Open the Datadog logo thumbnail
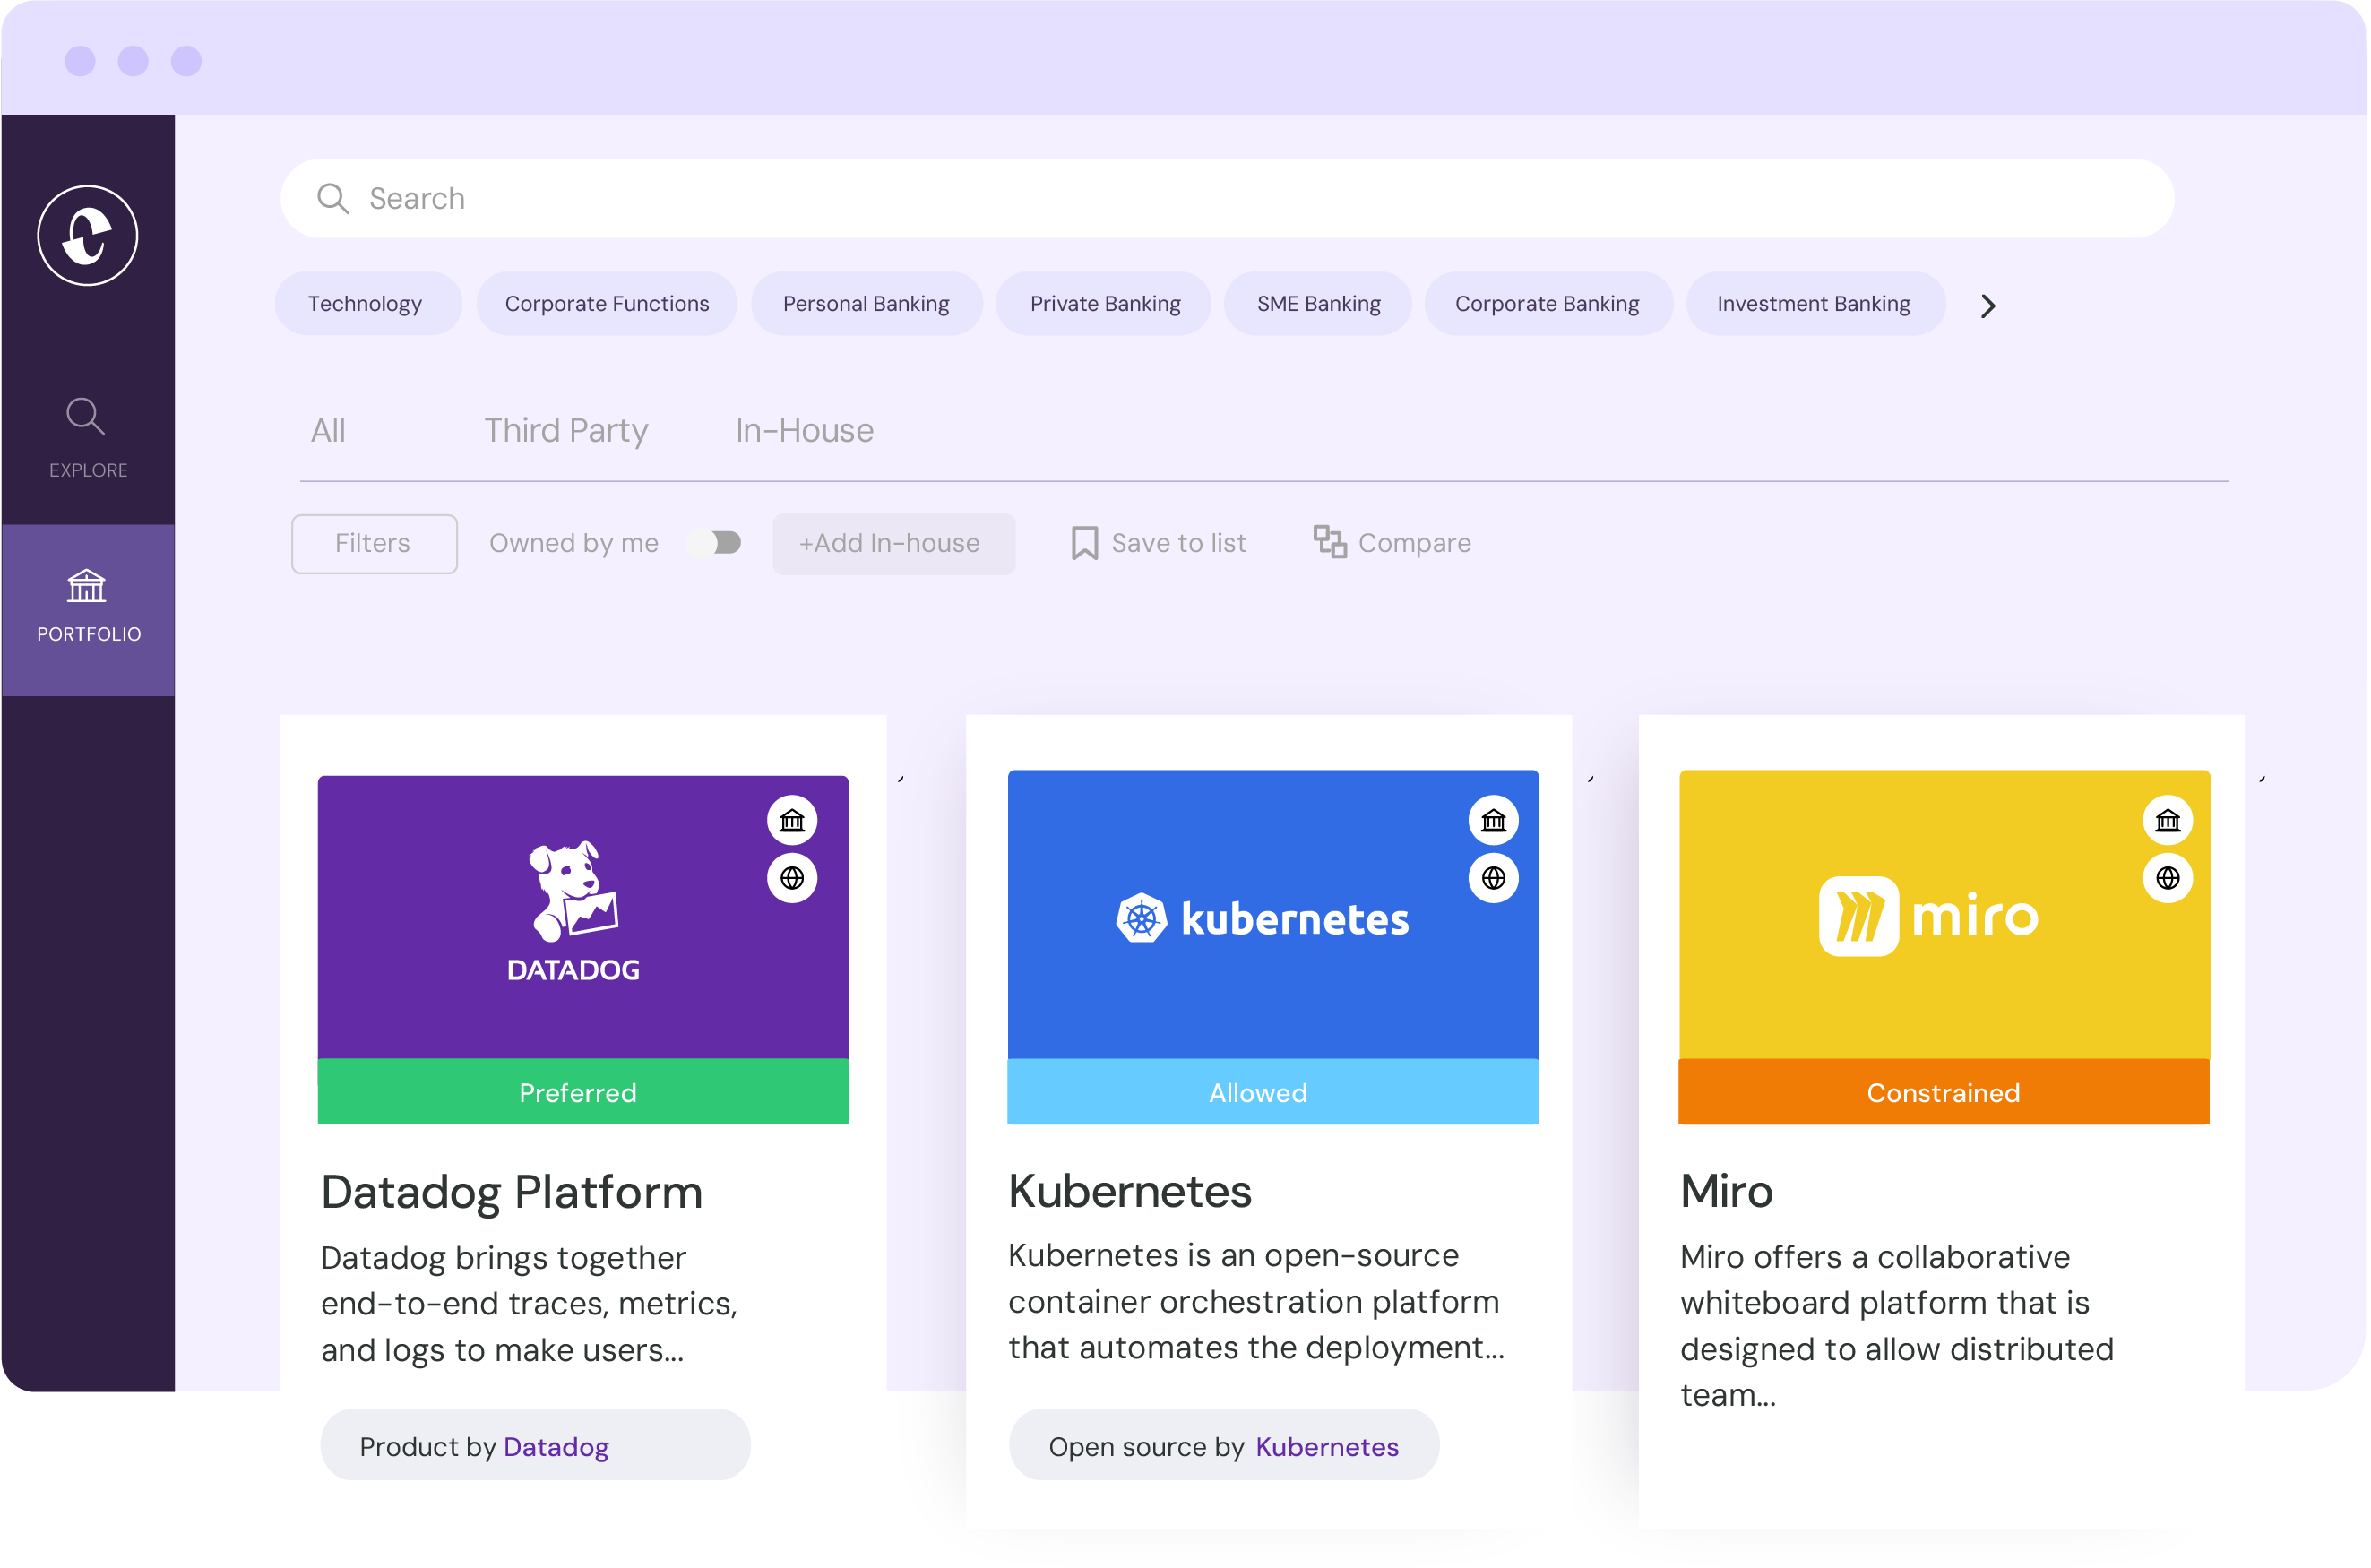The height and width of the screenshot is (1568, 2371). pos(583,918)
